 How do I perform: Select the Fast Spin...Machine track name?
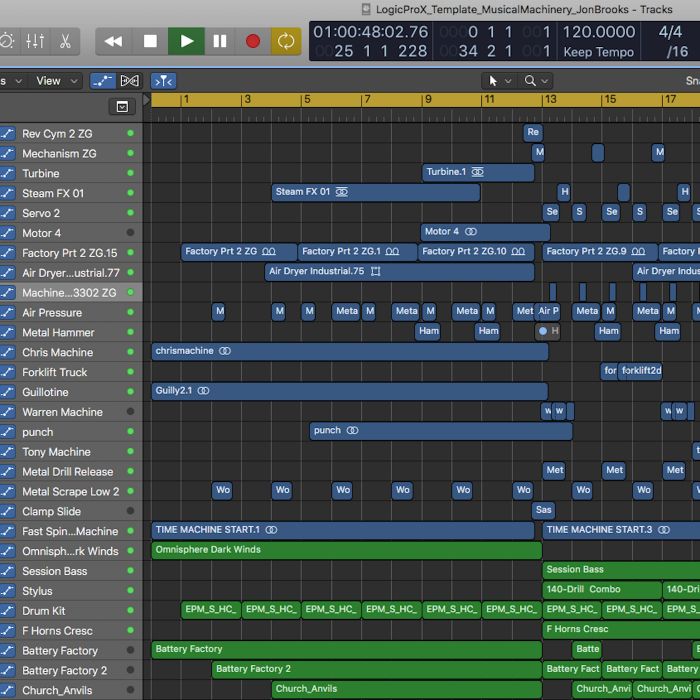pos(70,531)
